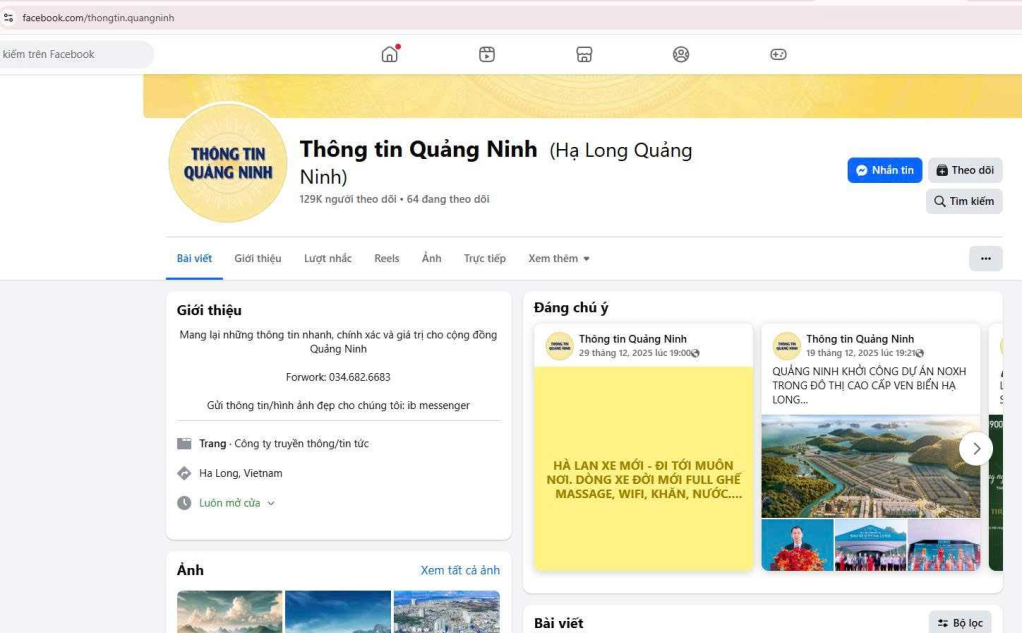Open the Marketplace icon
This screenshot has height=633, width=1022.
(584, 54)
